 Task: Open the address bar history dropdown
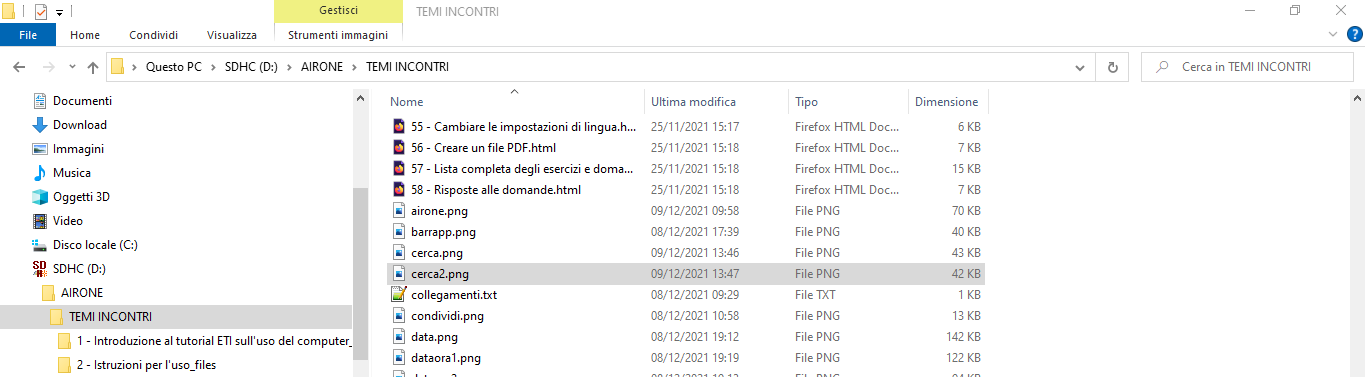coord(1080,67)
